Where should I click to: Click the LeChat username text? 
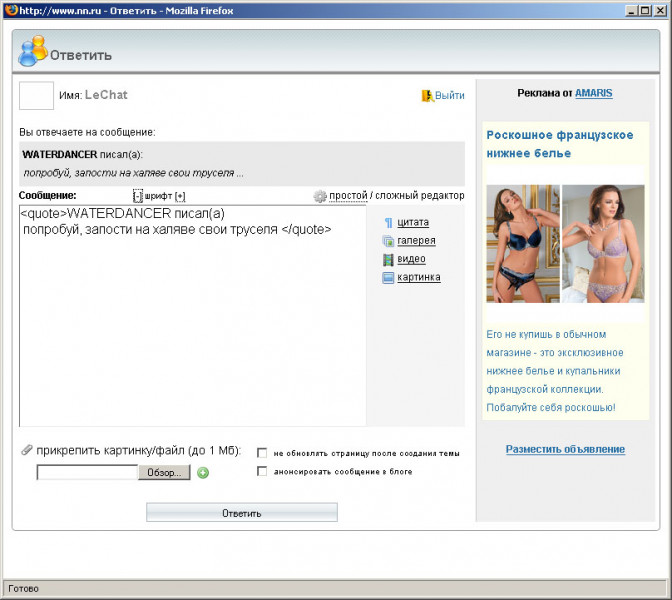[x=106, y=95]
